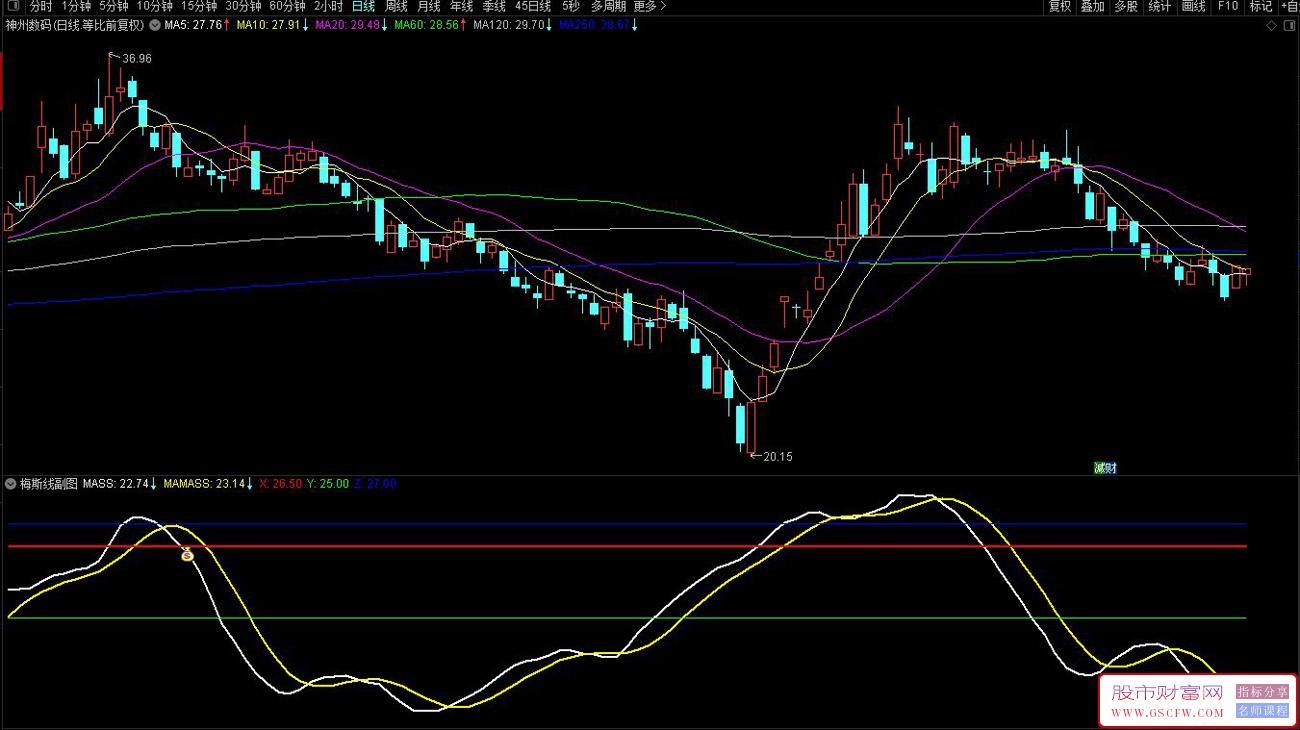Image resolution: width=1300 pixels, height=730 pixels.
Task: Select the 月线 monthly chart tab
Action: click(429, 6)
